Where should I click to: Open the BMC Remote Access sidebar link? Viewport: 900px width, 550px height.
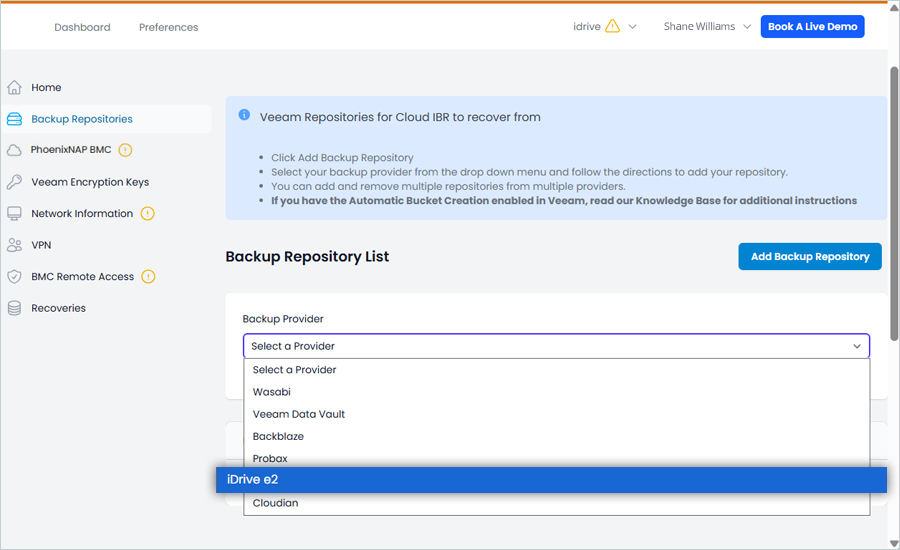point(82,277)
